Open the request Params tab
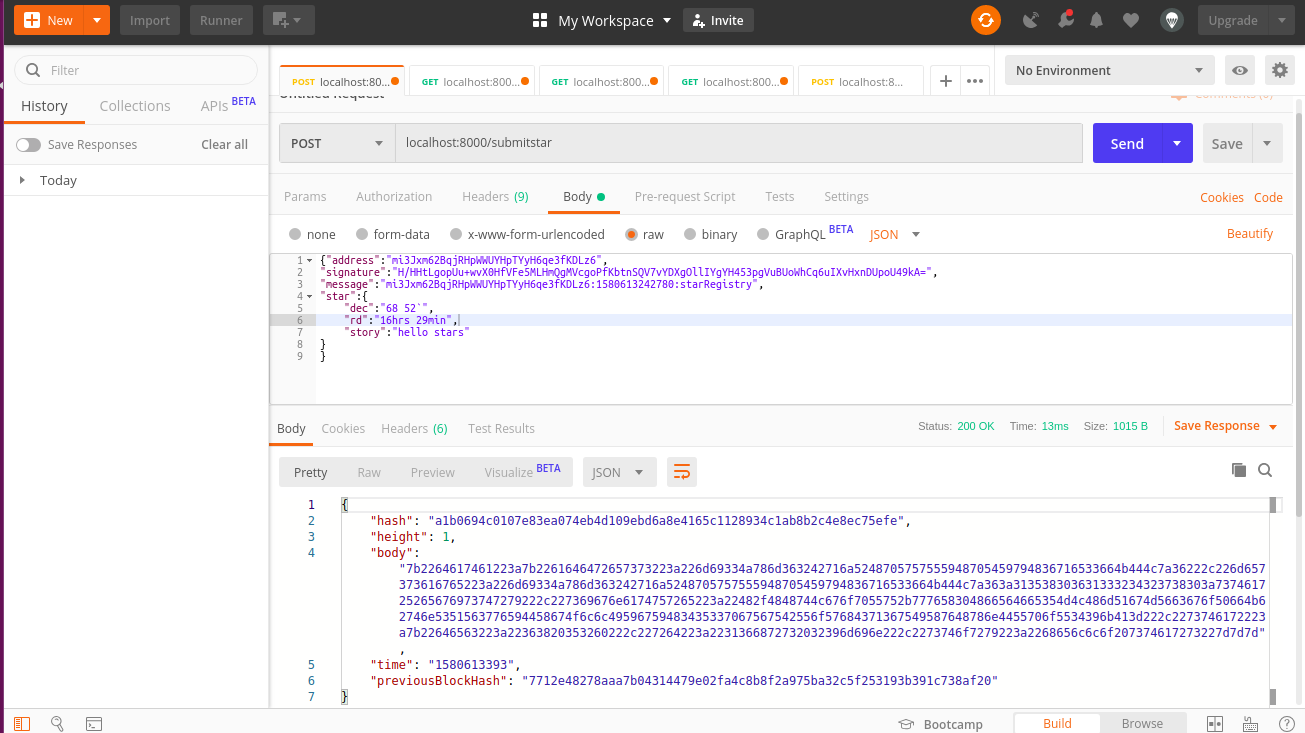The width and height of the screenshot is (1305, 733). [305, 197]
